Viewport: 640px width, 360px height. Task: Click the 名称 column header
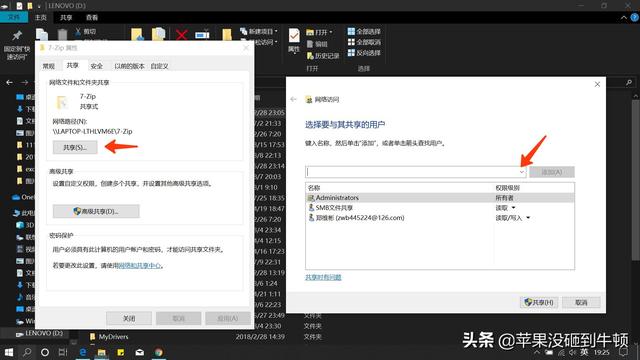(314, 188)
